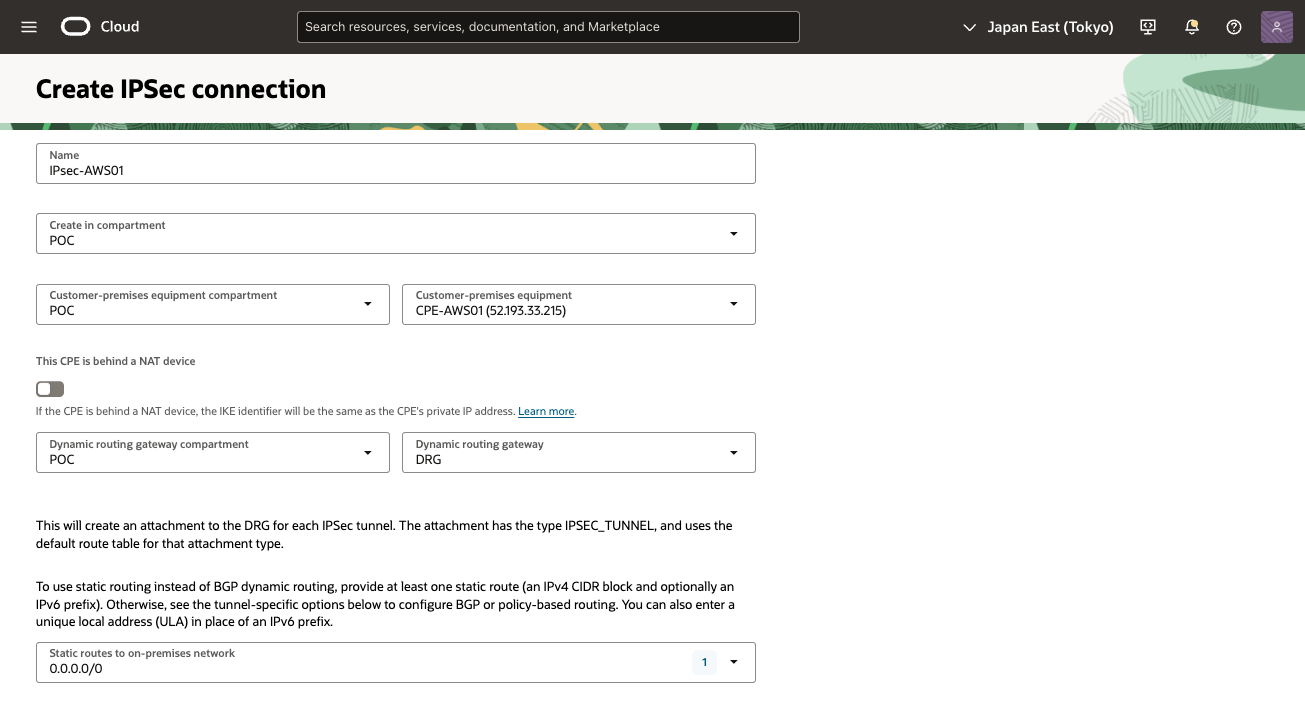1305x711 pixels.
Task: Expand the static routes dropdown arrow
Action: [734, 662]
